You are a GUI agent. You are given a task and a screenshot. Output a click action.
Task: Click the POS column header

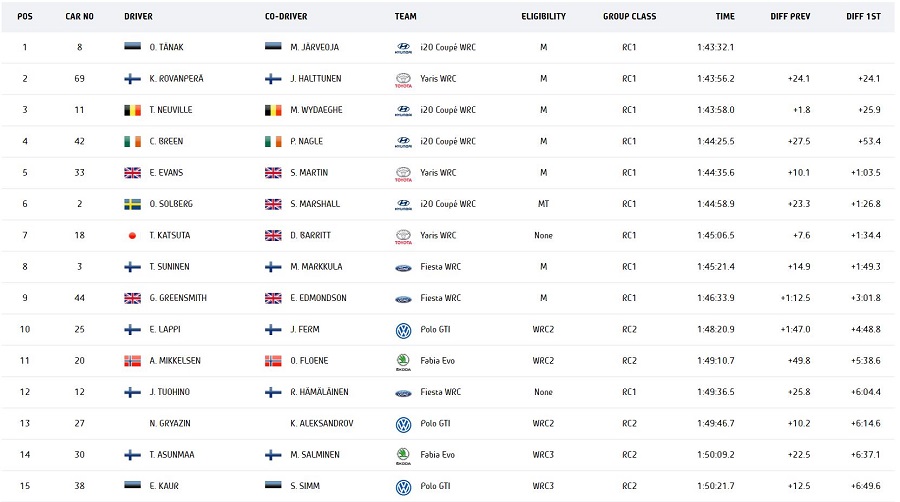tap(25, 16)
